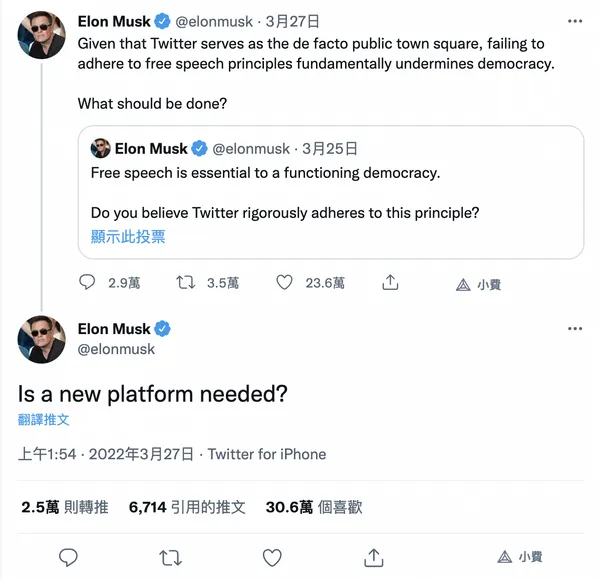Share the parent tweet via upload icon
Image resolution: width=600 pixels, height=580 pixels.
pyautogui.click(x=390, y=282)
